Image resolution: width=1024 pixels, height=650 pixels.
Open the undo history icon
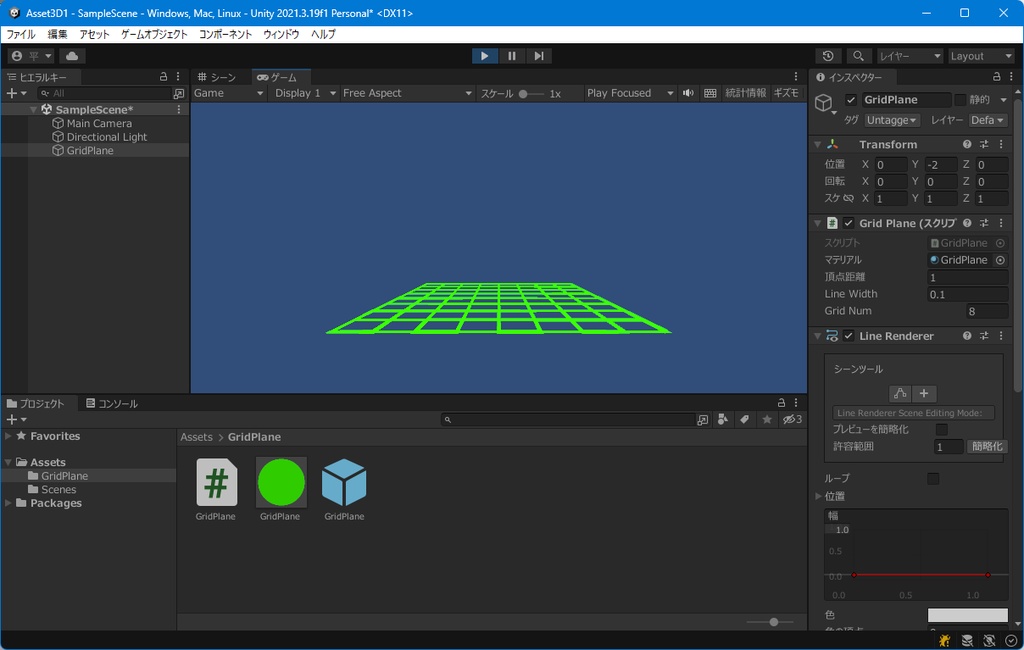point(828,56)
